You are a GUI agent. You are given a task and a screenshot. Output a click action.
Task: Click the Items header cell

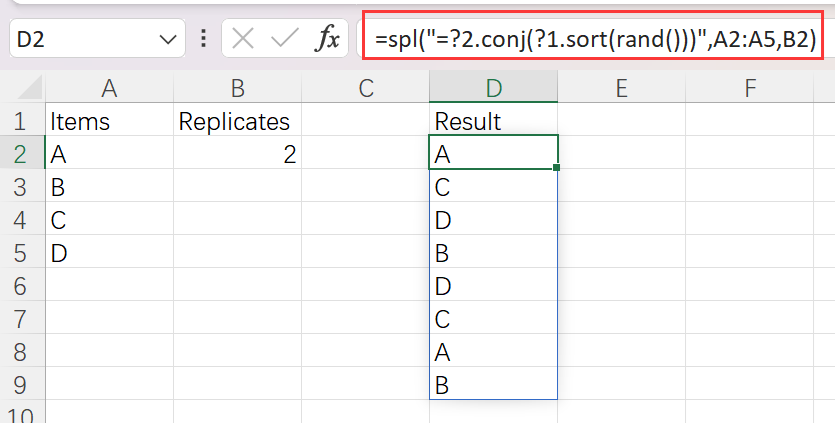pyautogui.click(x=110, y=122)
